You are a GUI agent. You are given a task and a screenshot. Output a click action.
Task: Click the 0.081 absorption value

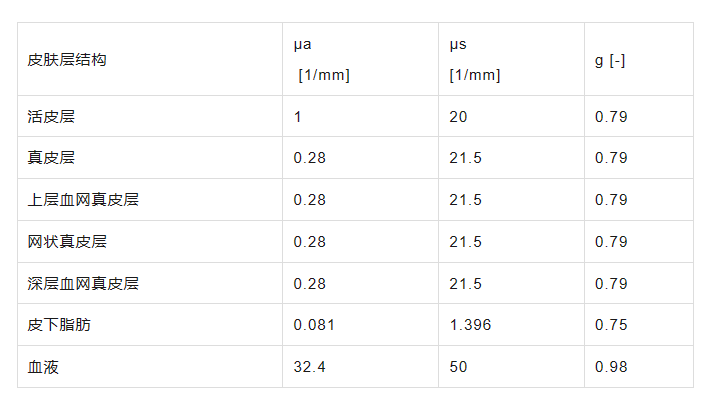[x=314, y=325]
